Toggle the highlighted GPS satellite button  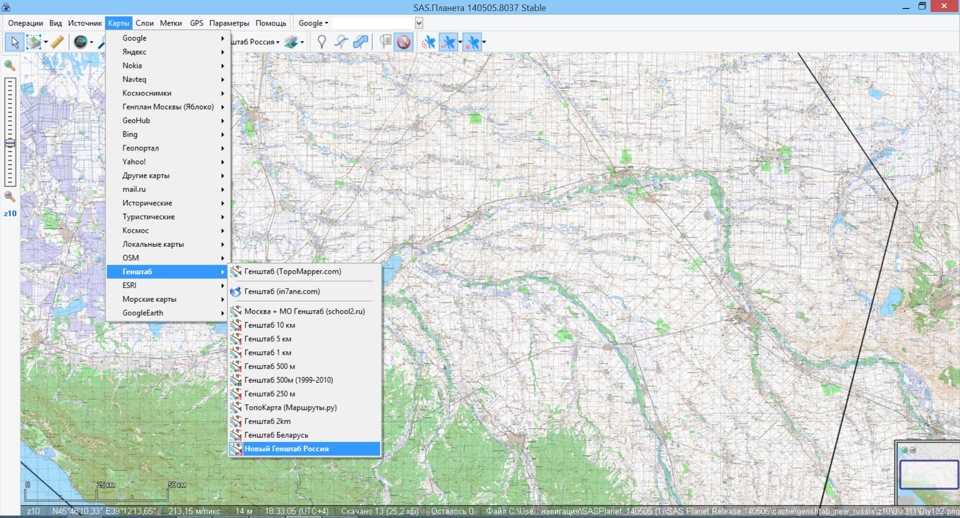449,42
